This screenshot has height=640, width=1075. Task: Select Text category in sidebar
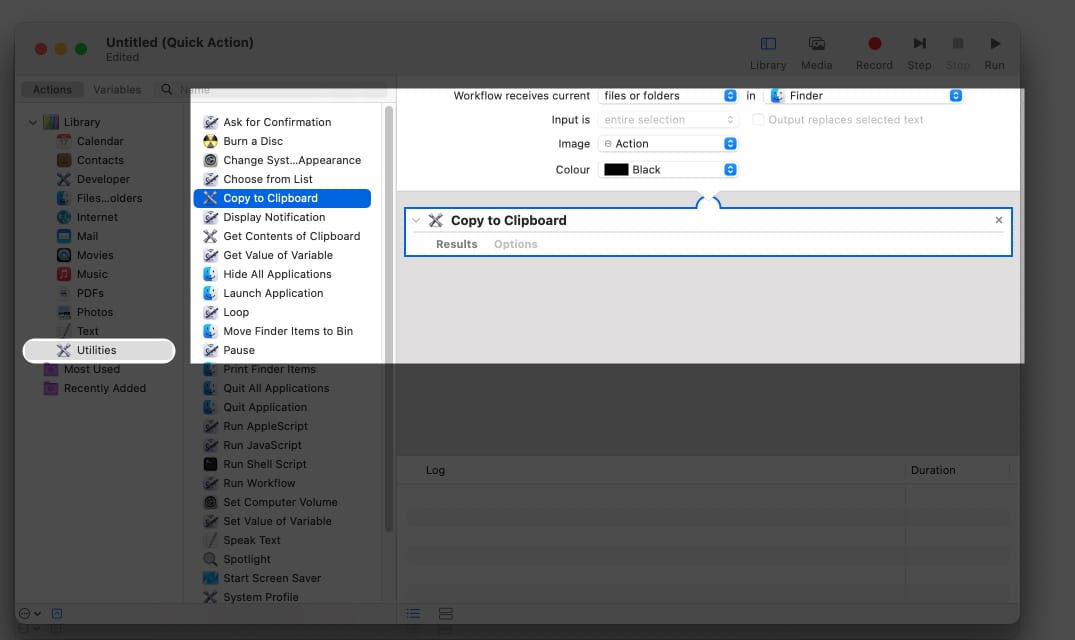tap(87, 332)
